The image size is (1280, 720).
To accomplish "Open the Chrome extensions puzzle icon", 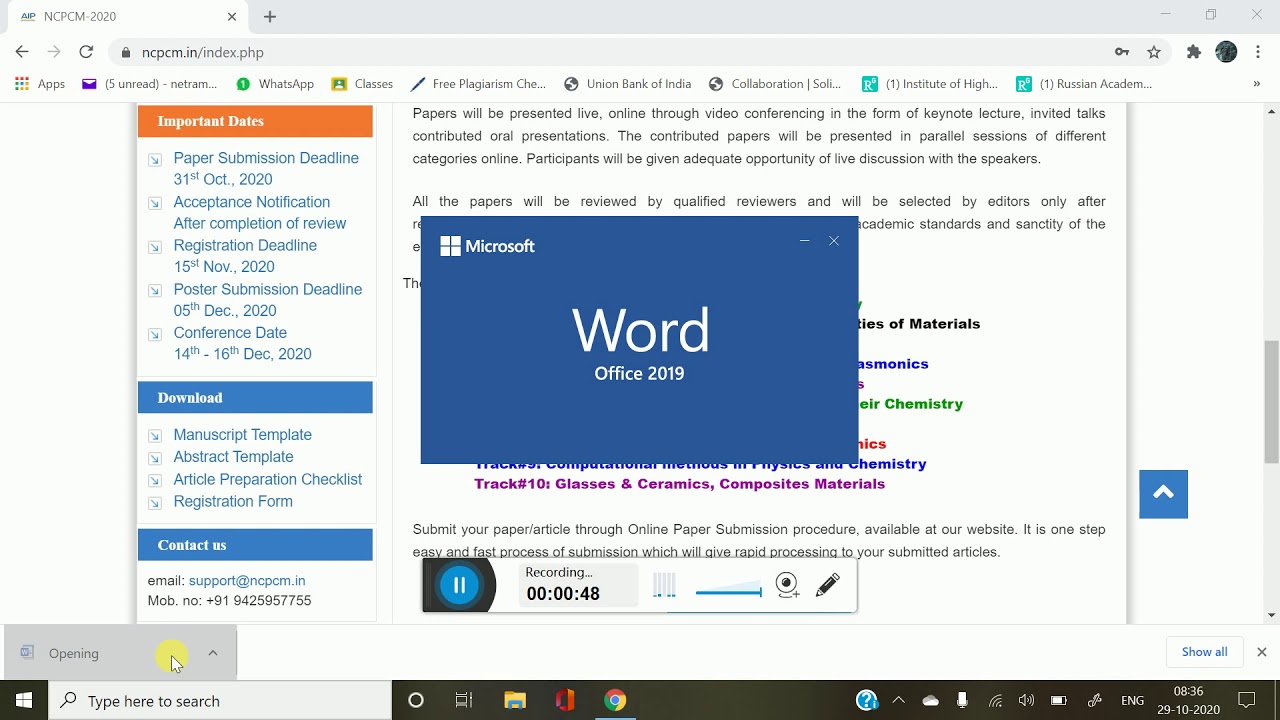I will [x=1193, y=52].
